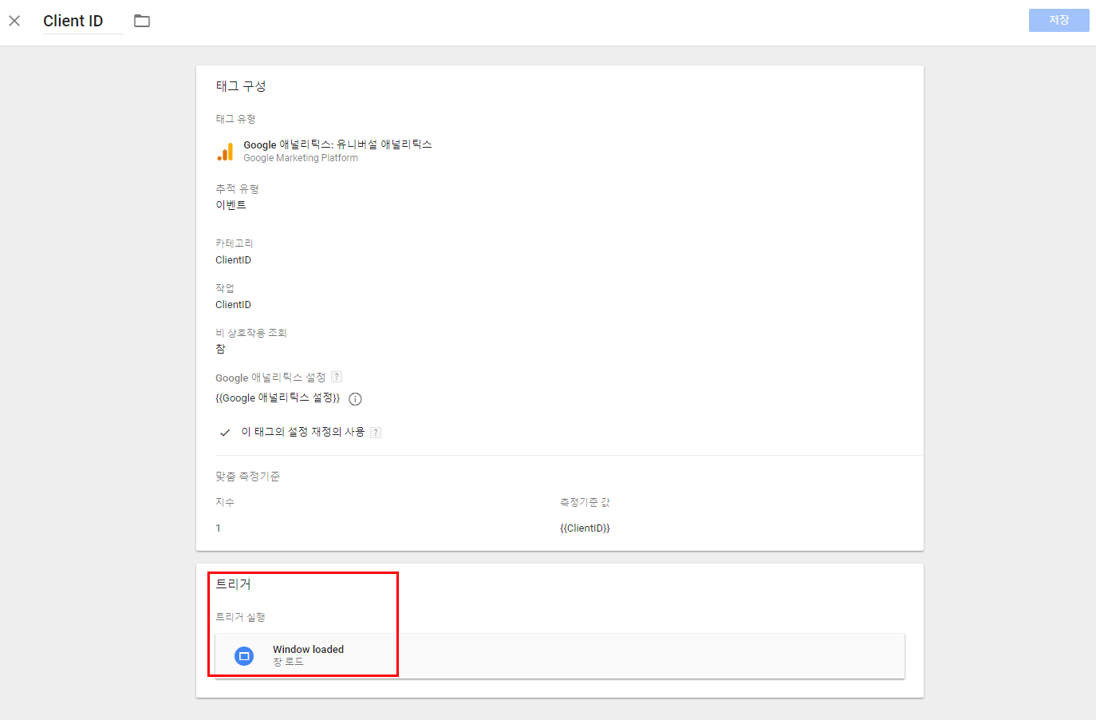This screenshot has height=720, width=1096.
Task: Open the folder icon next to tag name
Action: point(142,21)
